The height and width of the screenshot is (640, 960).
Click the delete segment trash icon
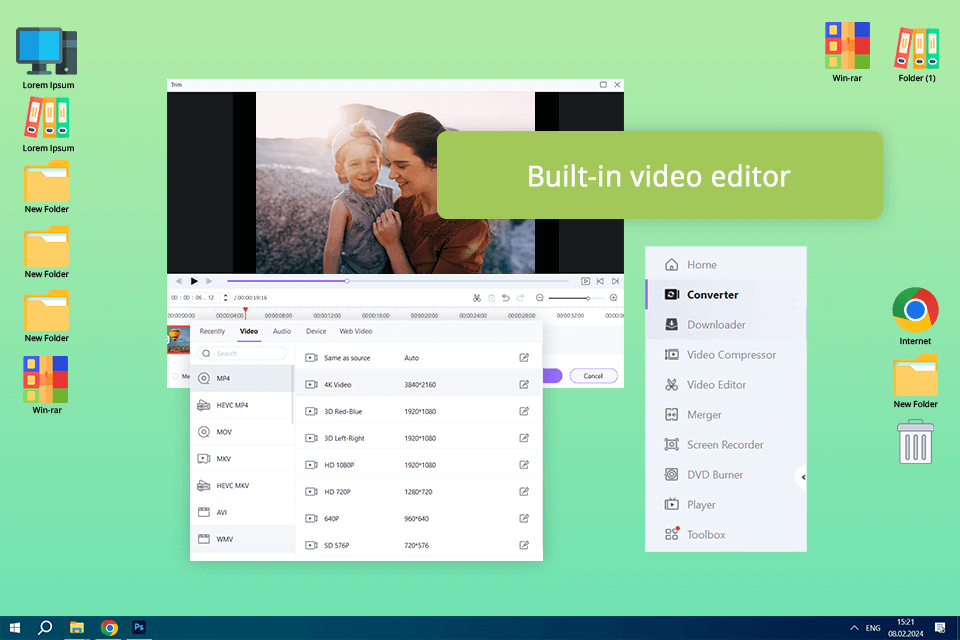[492, 298]
